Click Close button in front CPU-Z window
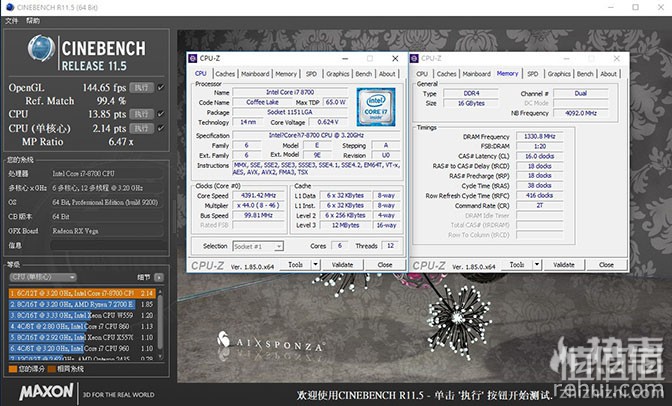The height and width of the screenshot is (406, 672). tap(385, 265)
